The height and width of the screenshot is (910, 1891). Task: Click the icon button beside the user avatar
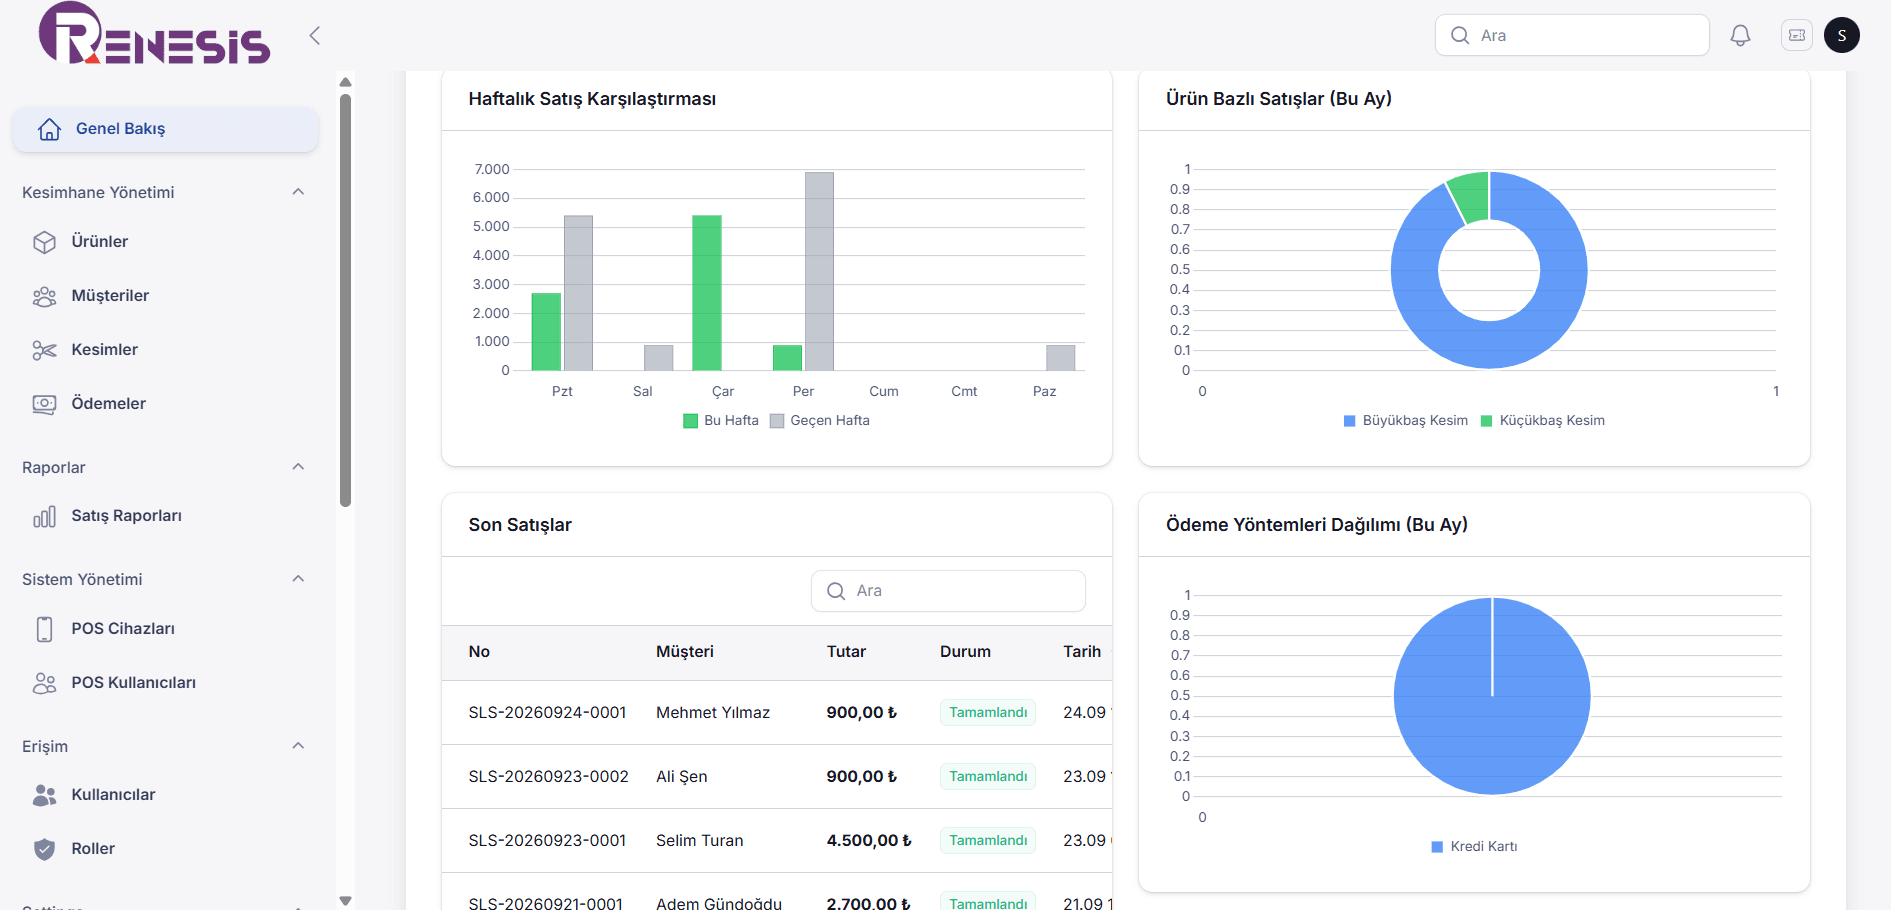[1796, 35]
